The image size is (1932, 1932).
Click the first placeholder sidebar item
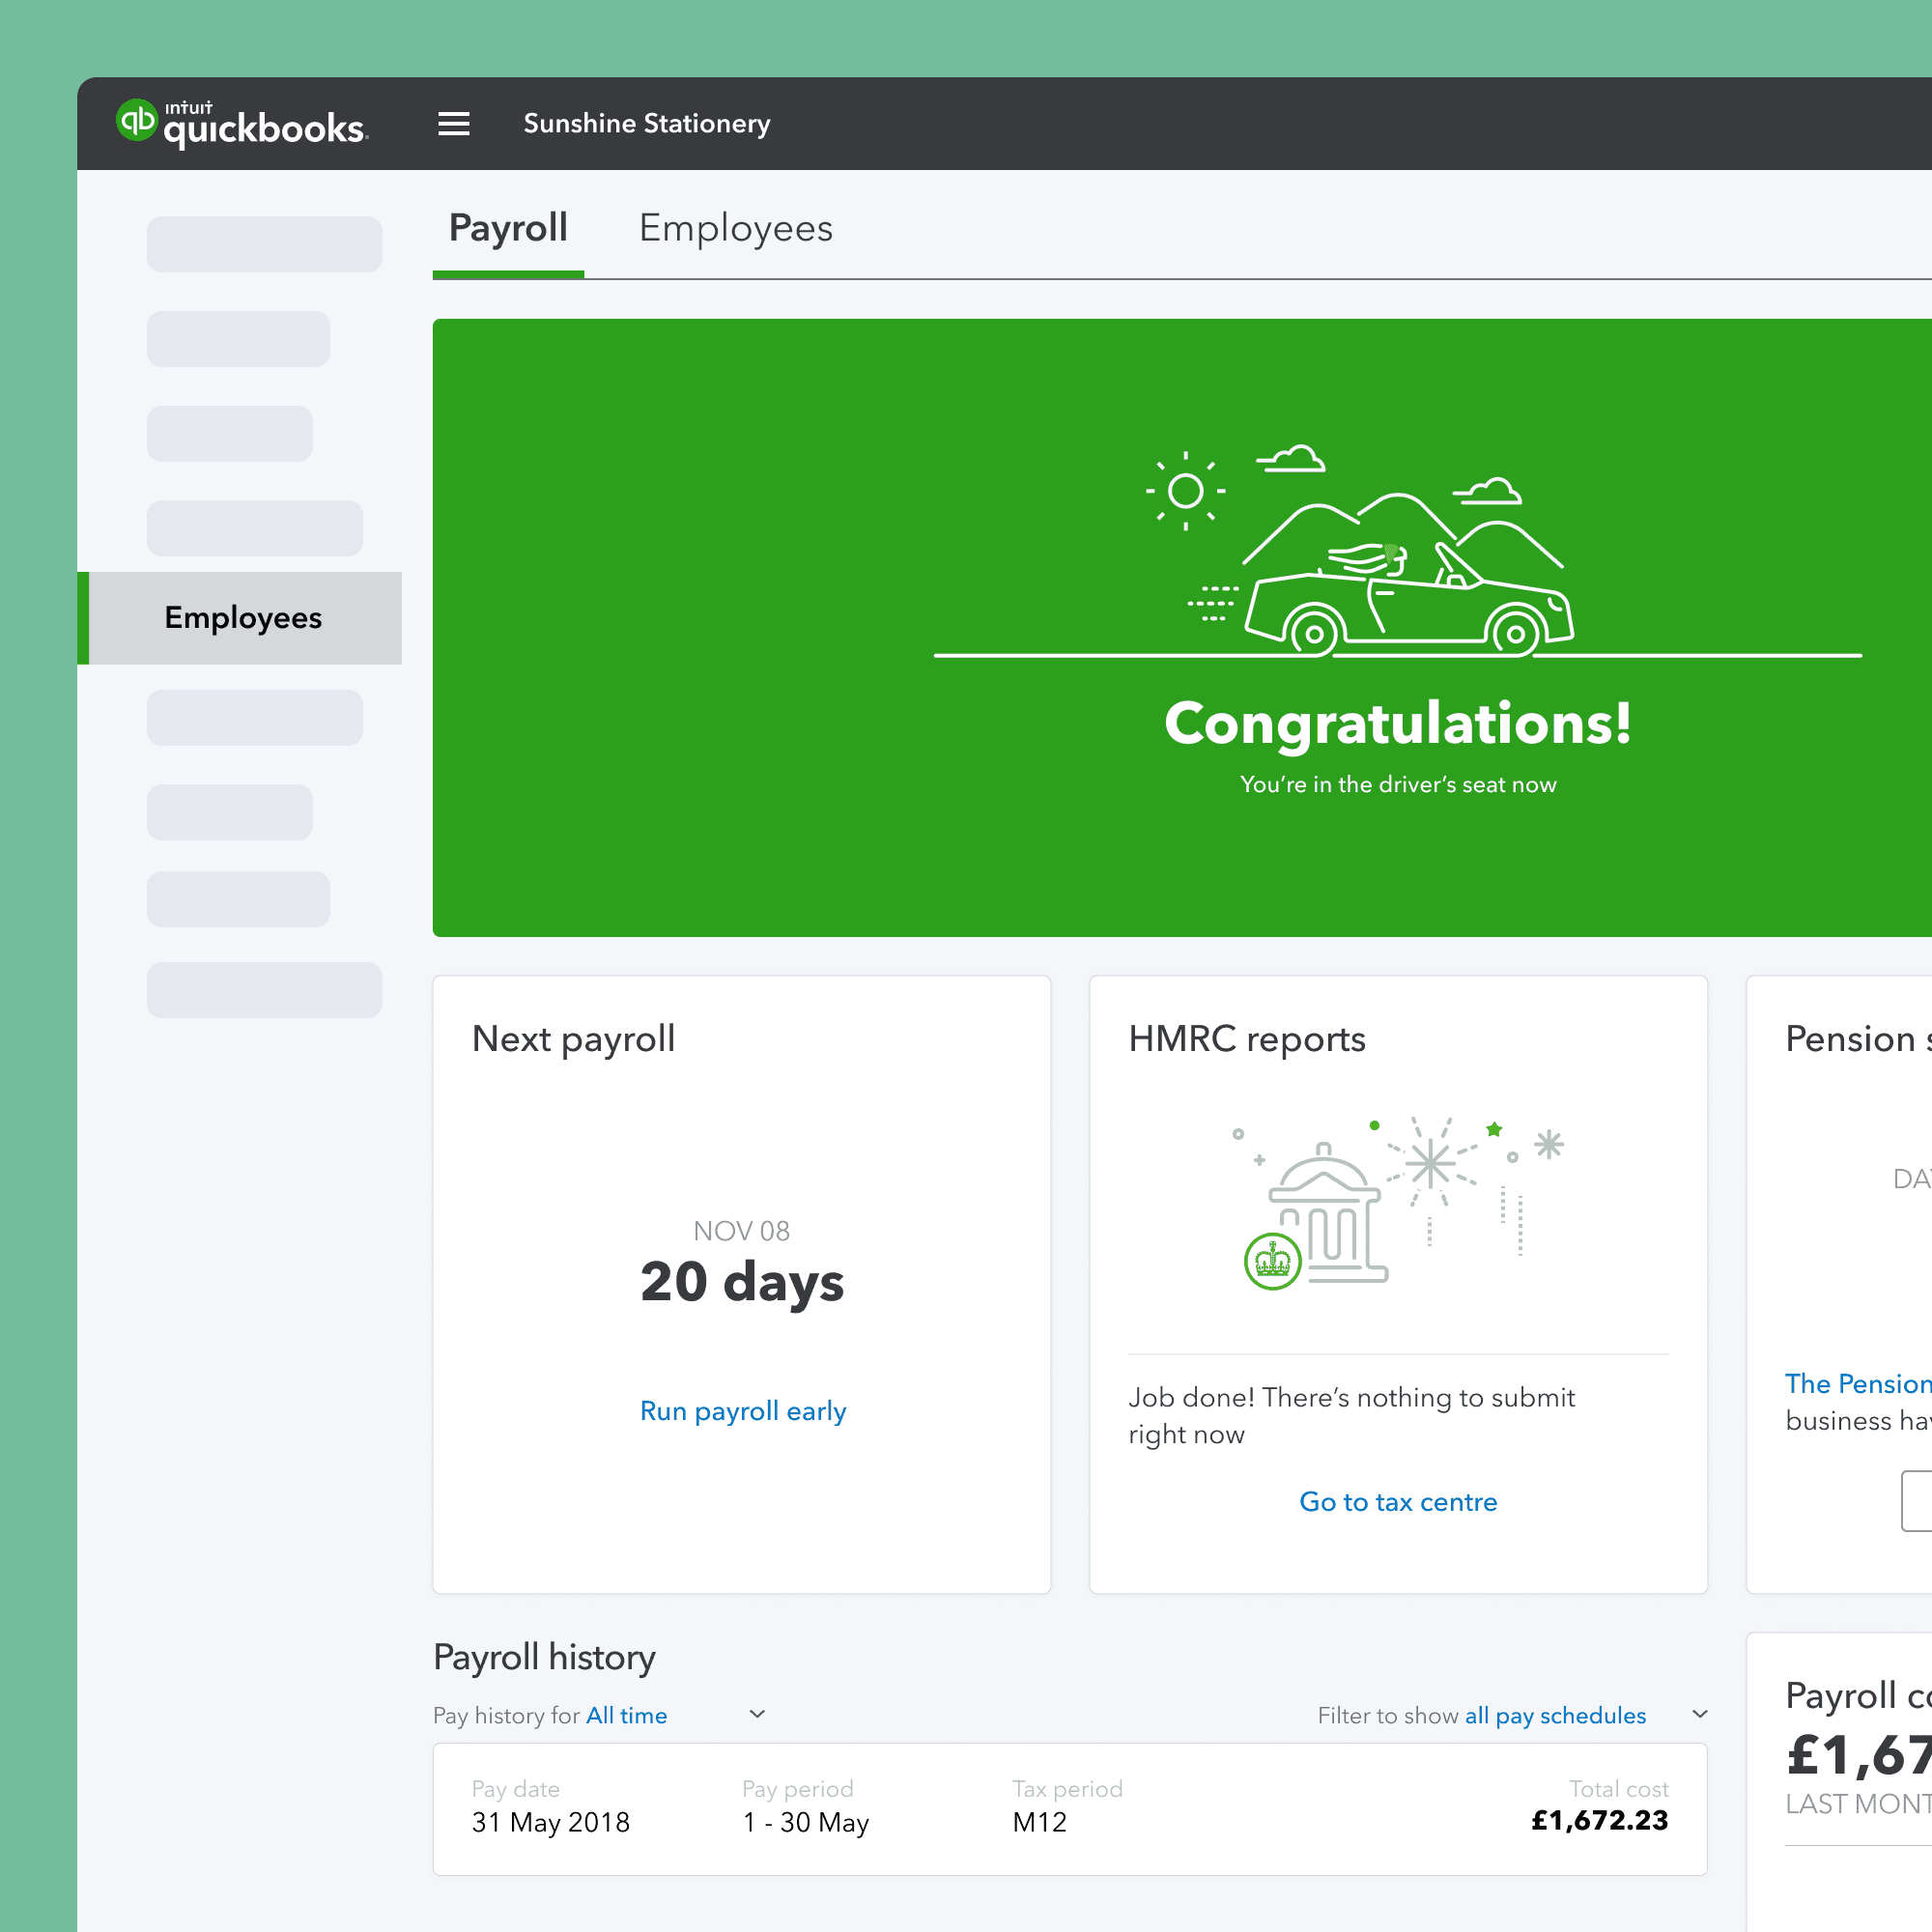(x=264, y=244)
